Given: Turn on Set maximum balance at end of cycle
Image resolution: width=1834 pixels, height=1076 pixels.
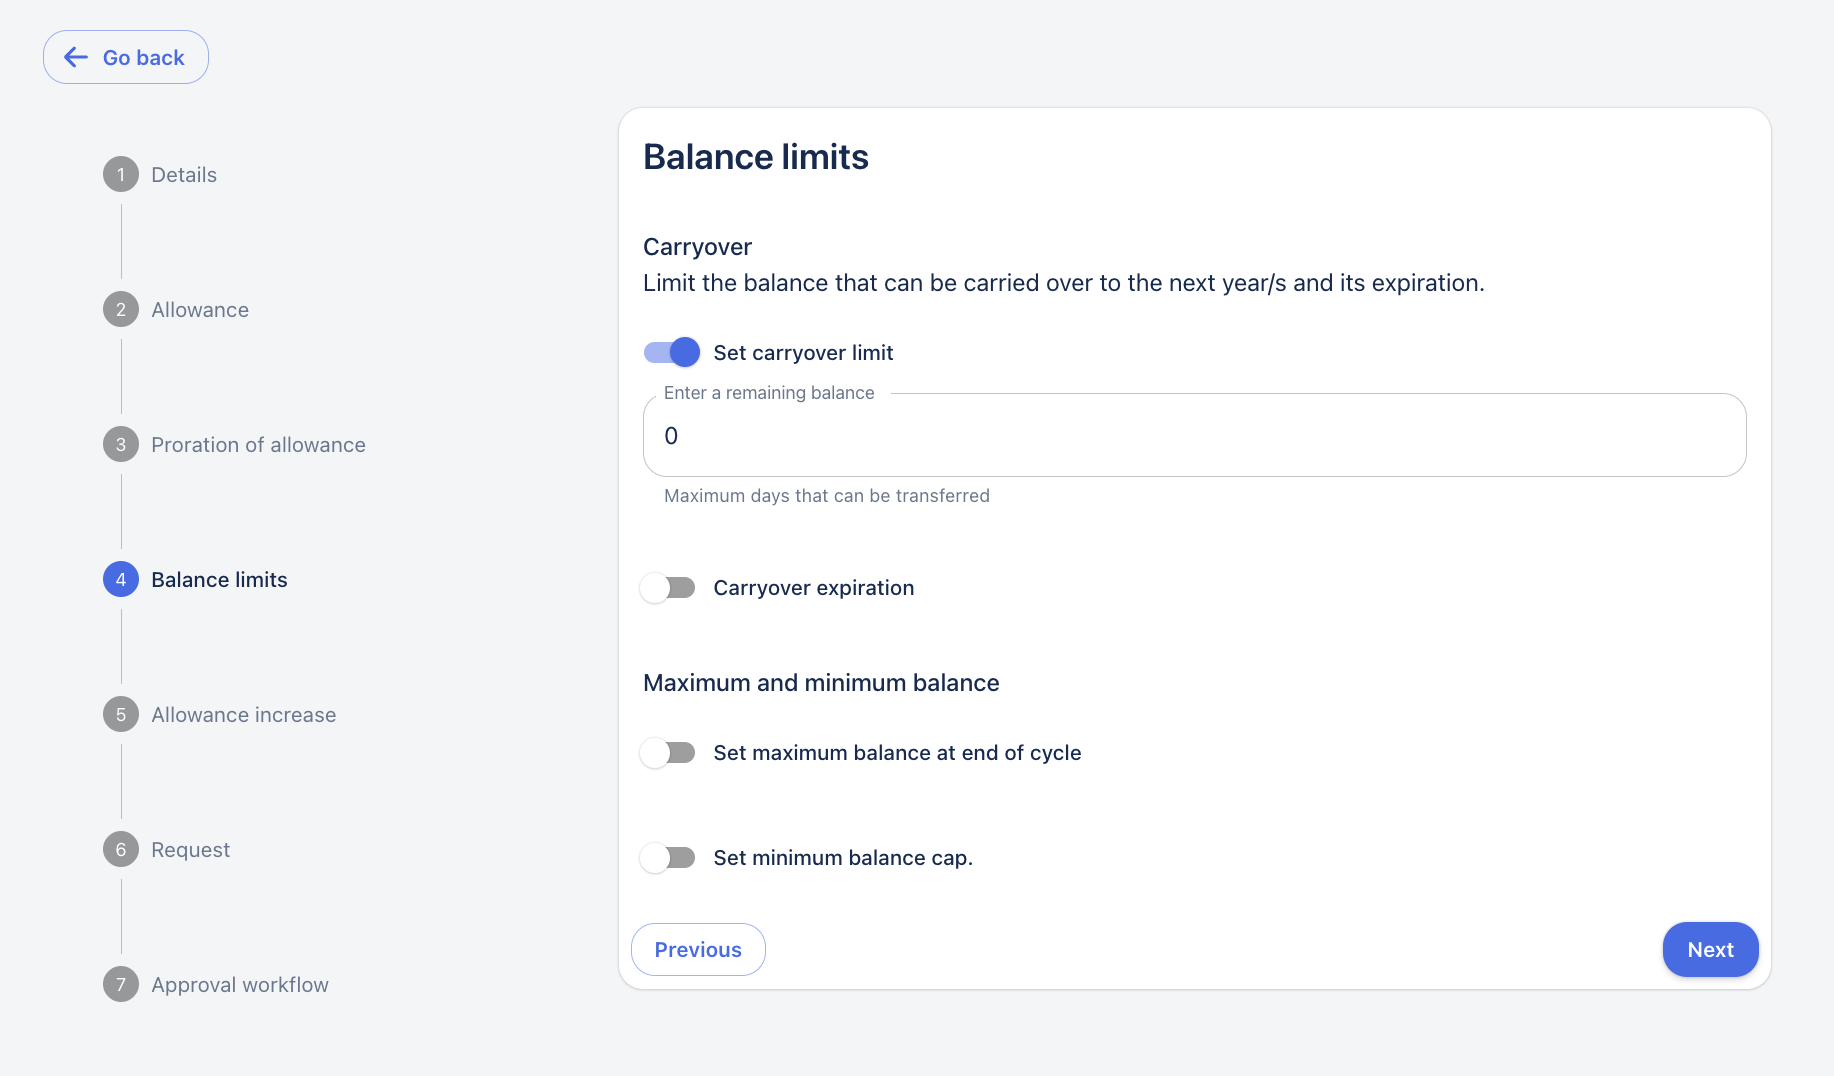Looking at the screenshot, I should (669, 753).
